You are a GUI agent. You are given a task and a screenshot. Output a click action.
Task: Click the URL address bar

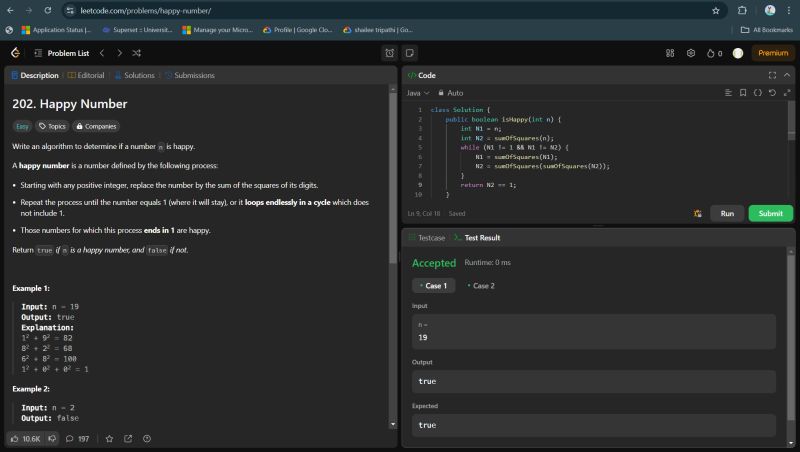(393, 10)
